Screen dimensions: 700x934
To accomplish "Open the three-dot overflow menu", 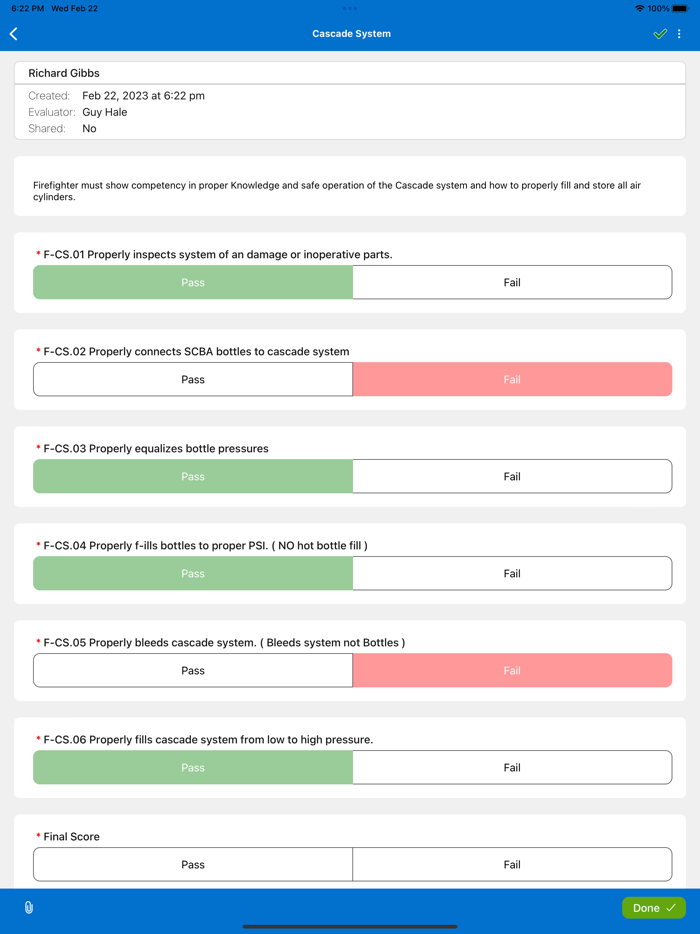I will coord(681,33).
